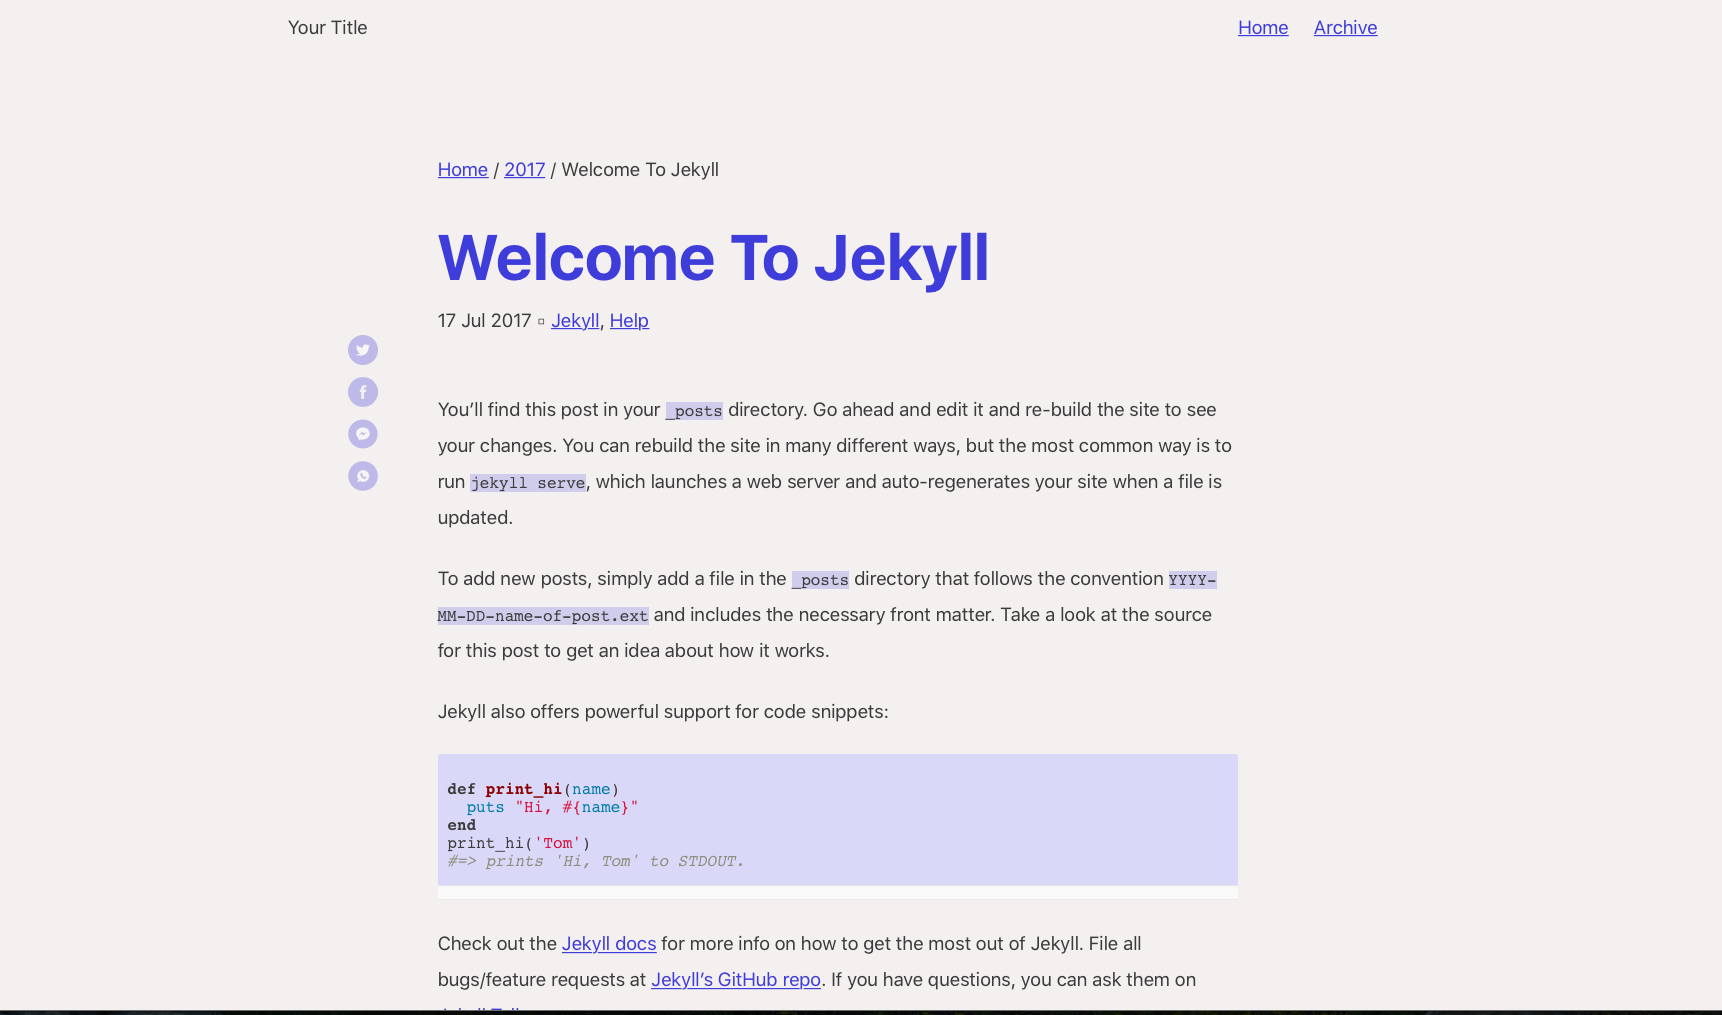Open the Help category tag

pos(629,321)
